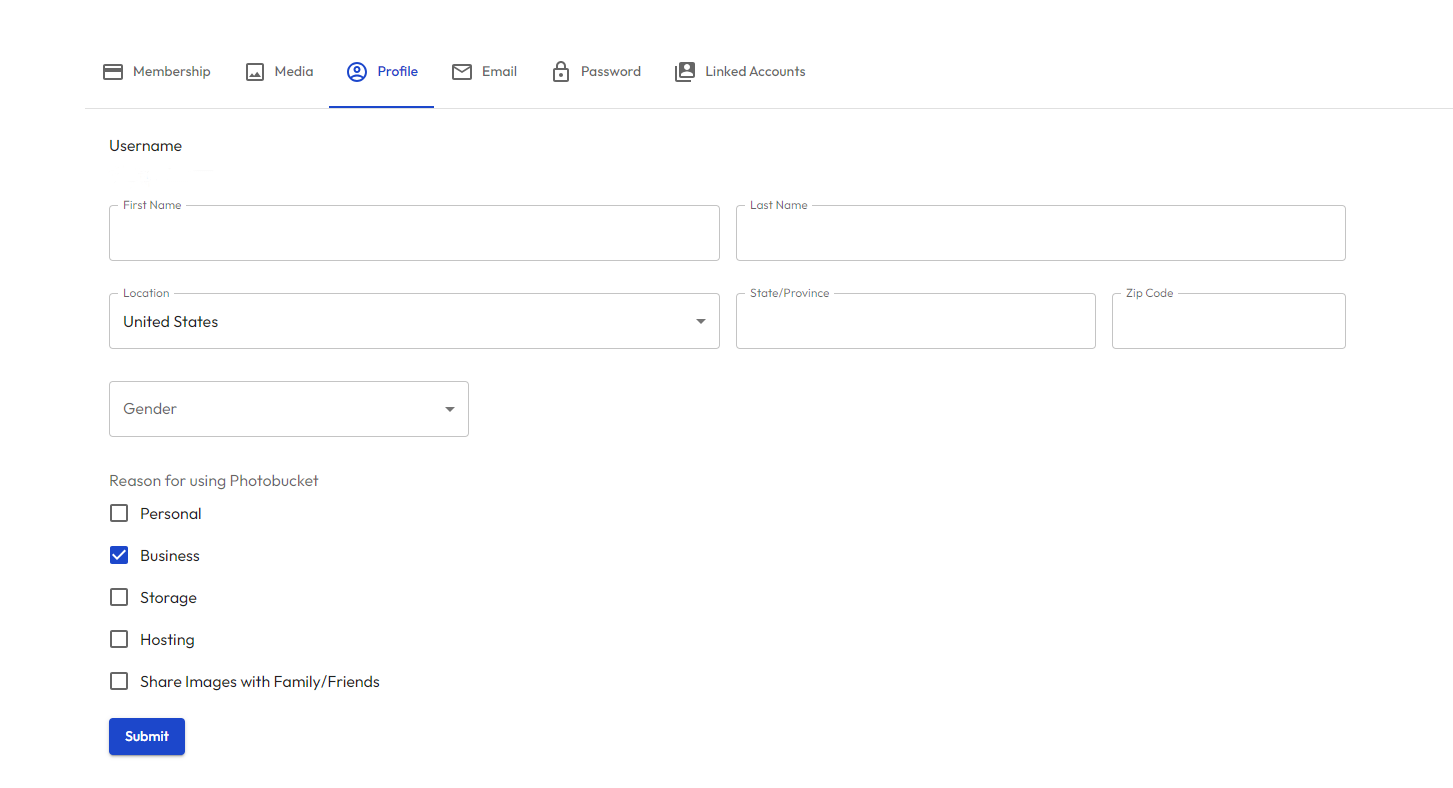
Task: Expand the Gender dropdown
Action: [x=449, y=409]
